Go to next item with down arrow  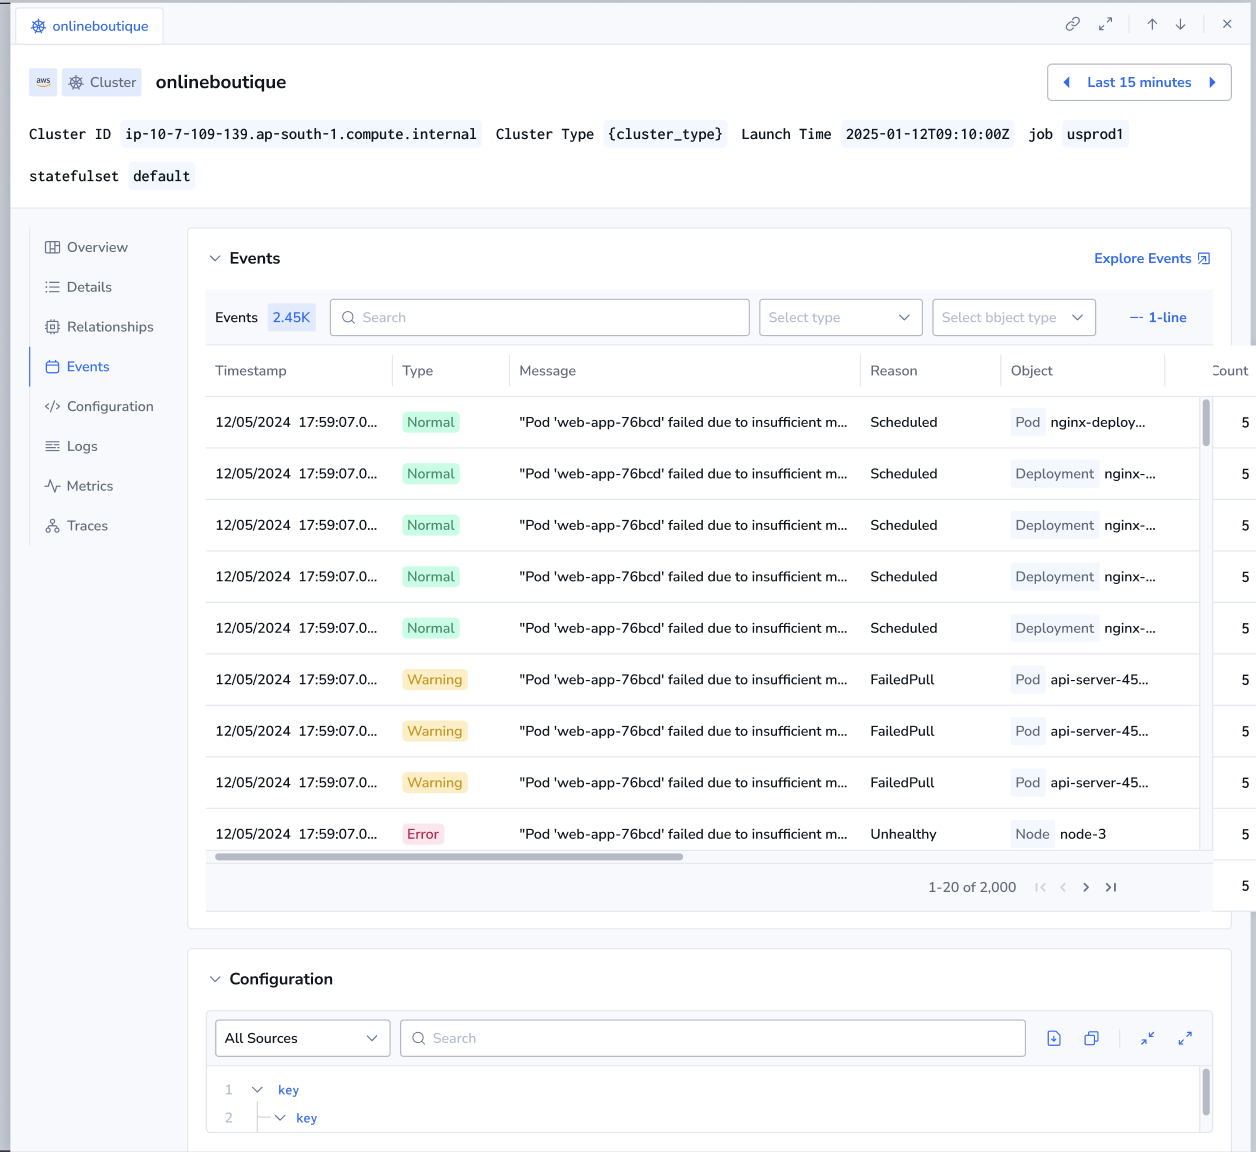coord(1181,24)
